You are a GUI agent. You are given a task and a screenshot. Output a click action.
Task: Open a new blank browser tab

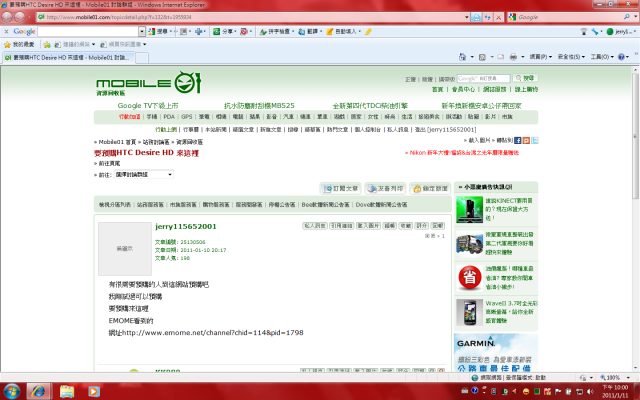click(142, 58)
